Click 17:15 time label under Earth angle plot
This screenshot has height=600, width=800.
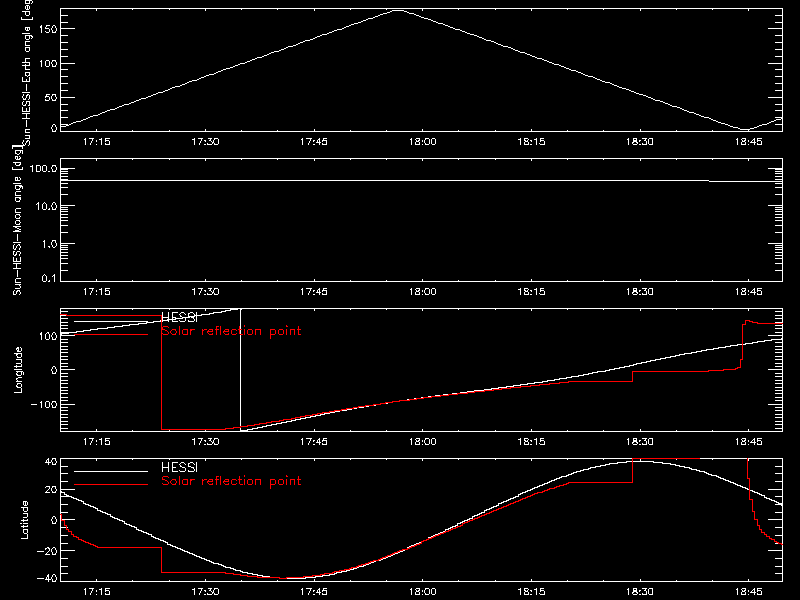pyautogui.click(x=96, y=141)
